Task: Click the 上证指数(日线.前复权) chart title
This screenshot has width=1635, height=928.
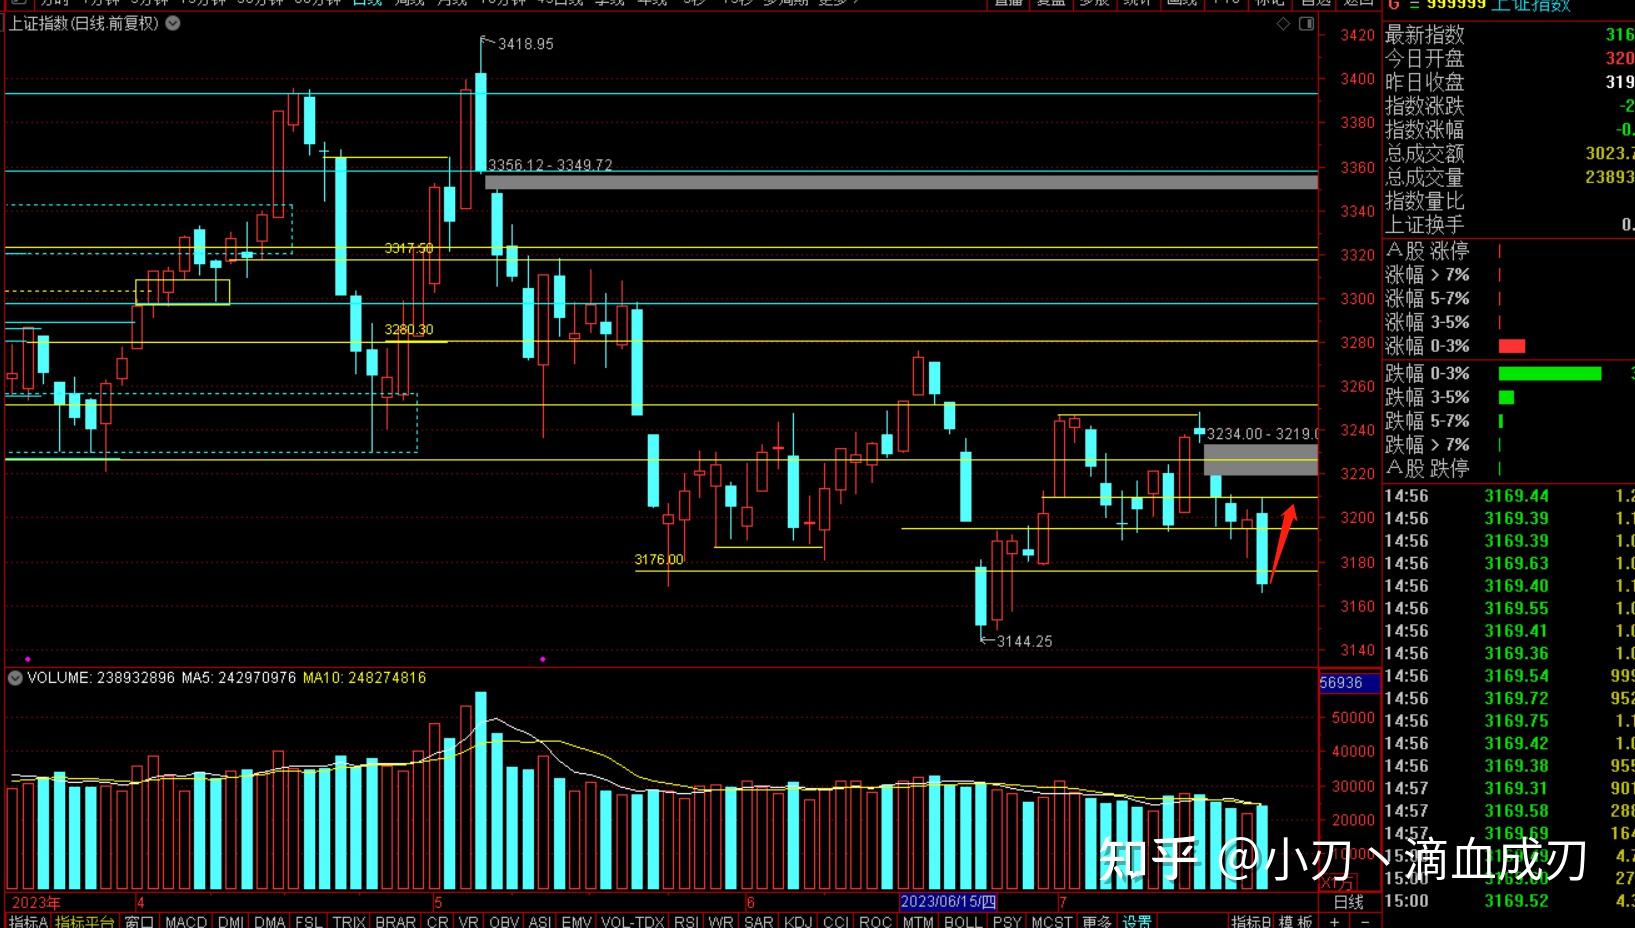Action: [x=84, y=22]
